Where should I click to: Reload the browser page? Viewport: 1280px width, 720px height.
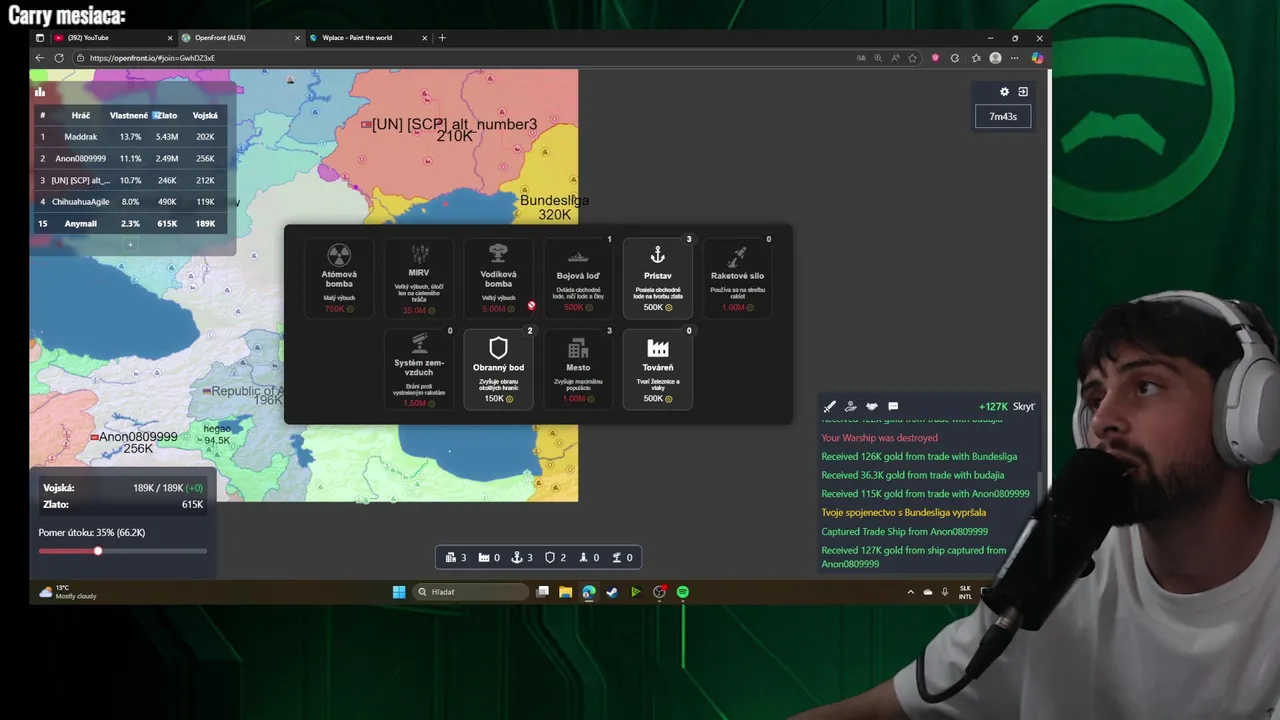tap(59, 58)
